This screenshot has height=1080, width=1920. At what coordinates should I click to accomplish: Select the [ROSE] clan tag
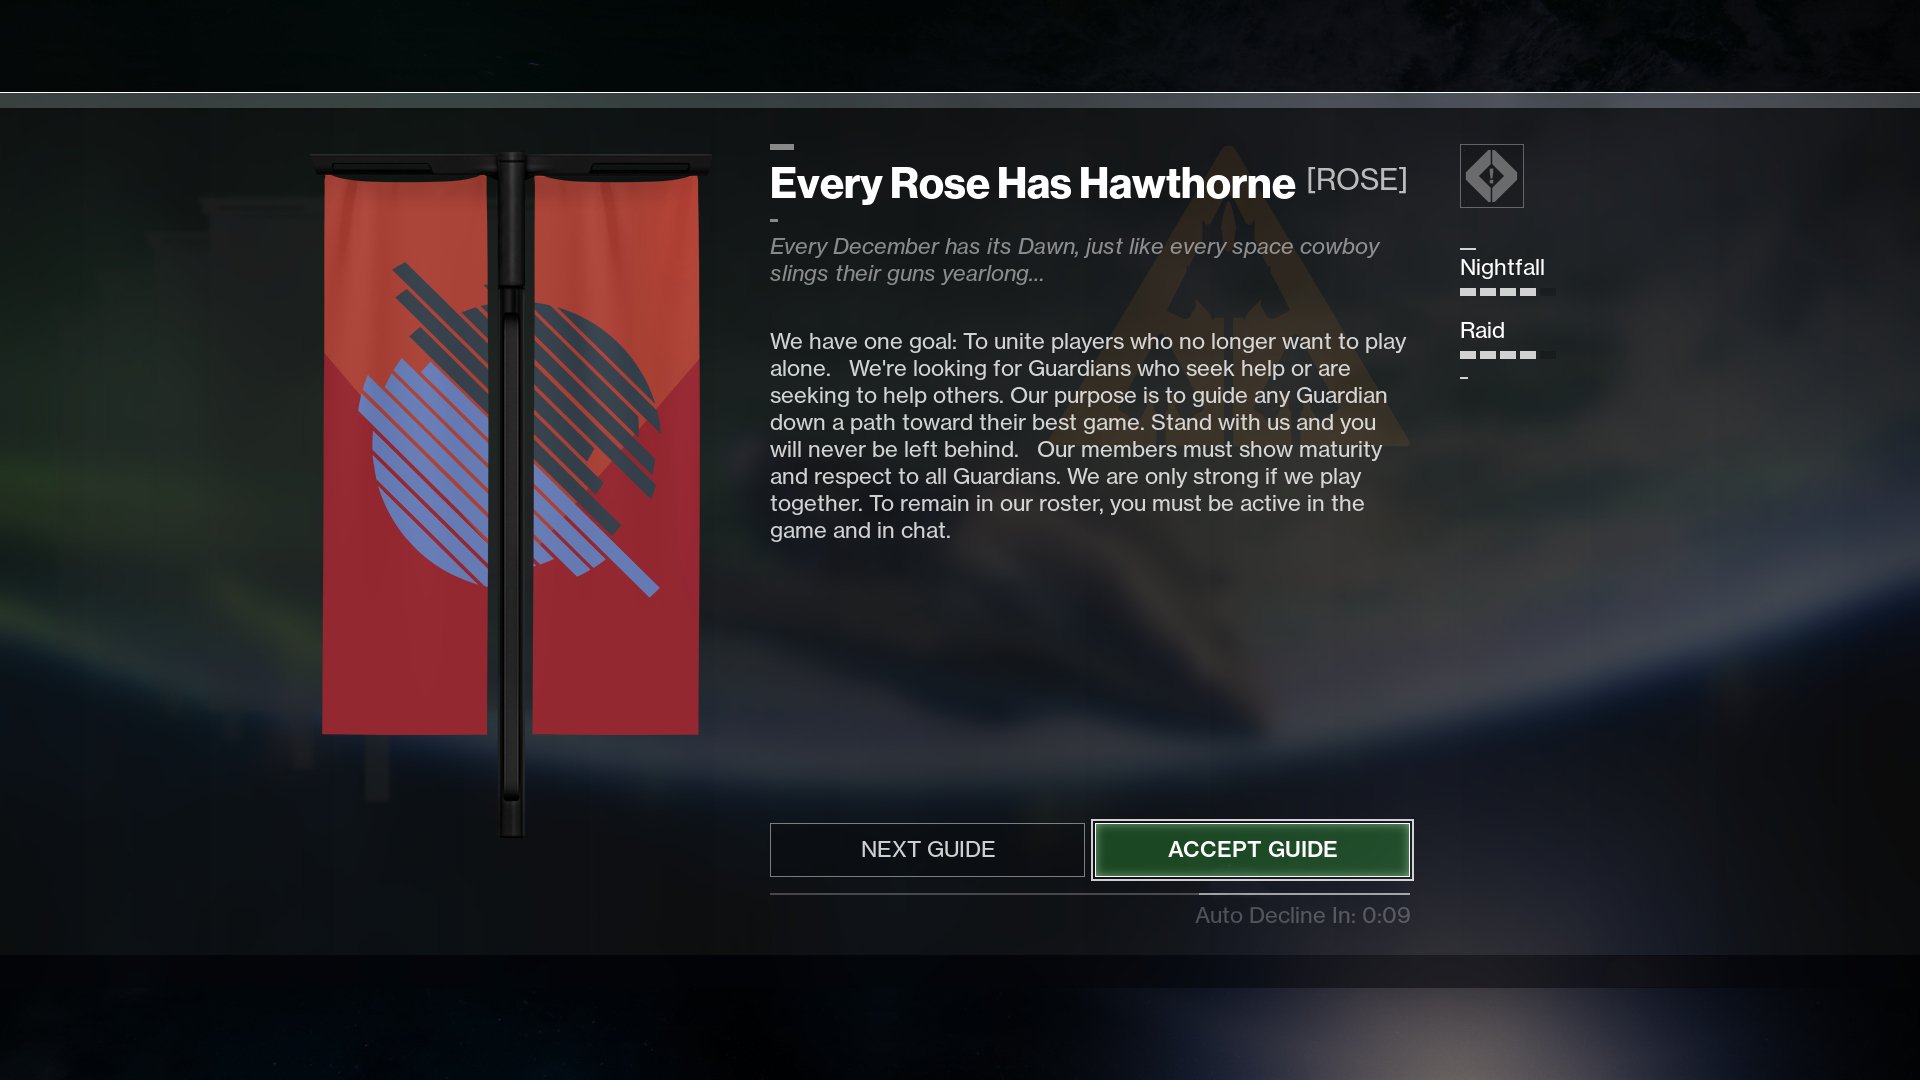tap(1356, 180)
